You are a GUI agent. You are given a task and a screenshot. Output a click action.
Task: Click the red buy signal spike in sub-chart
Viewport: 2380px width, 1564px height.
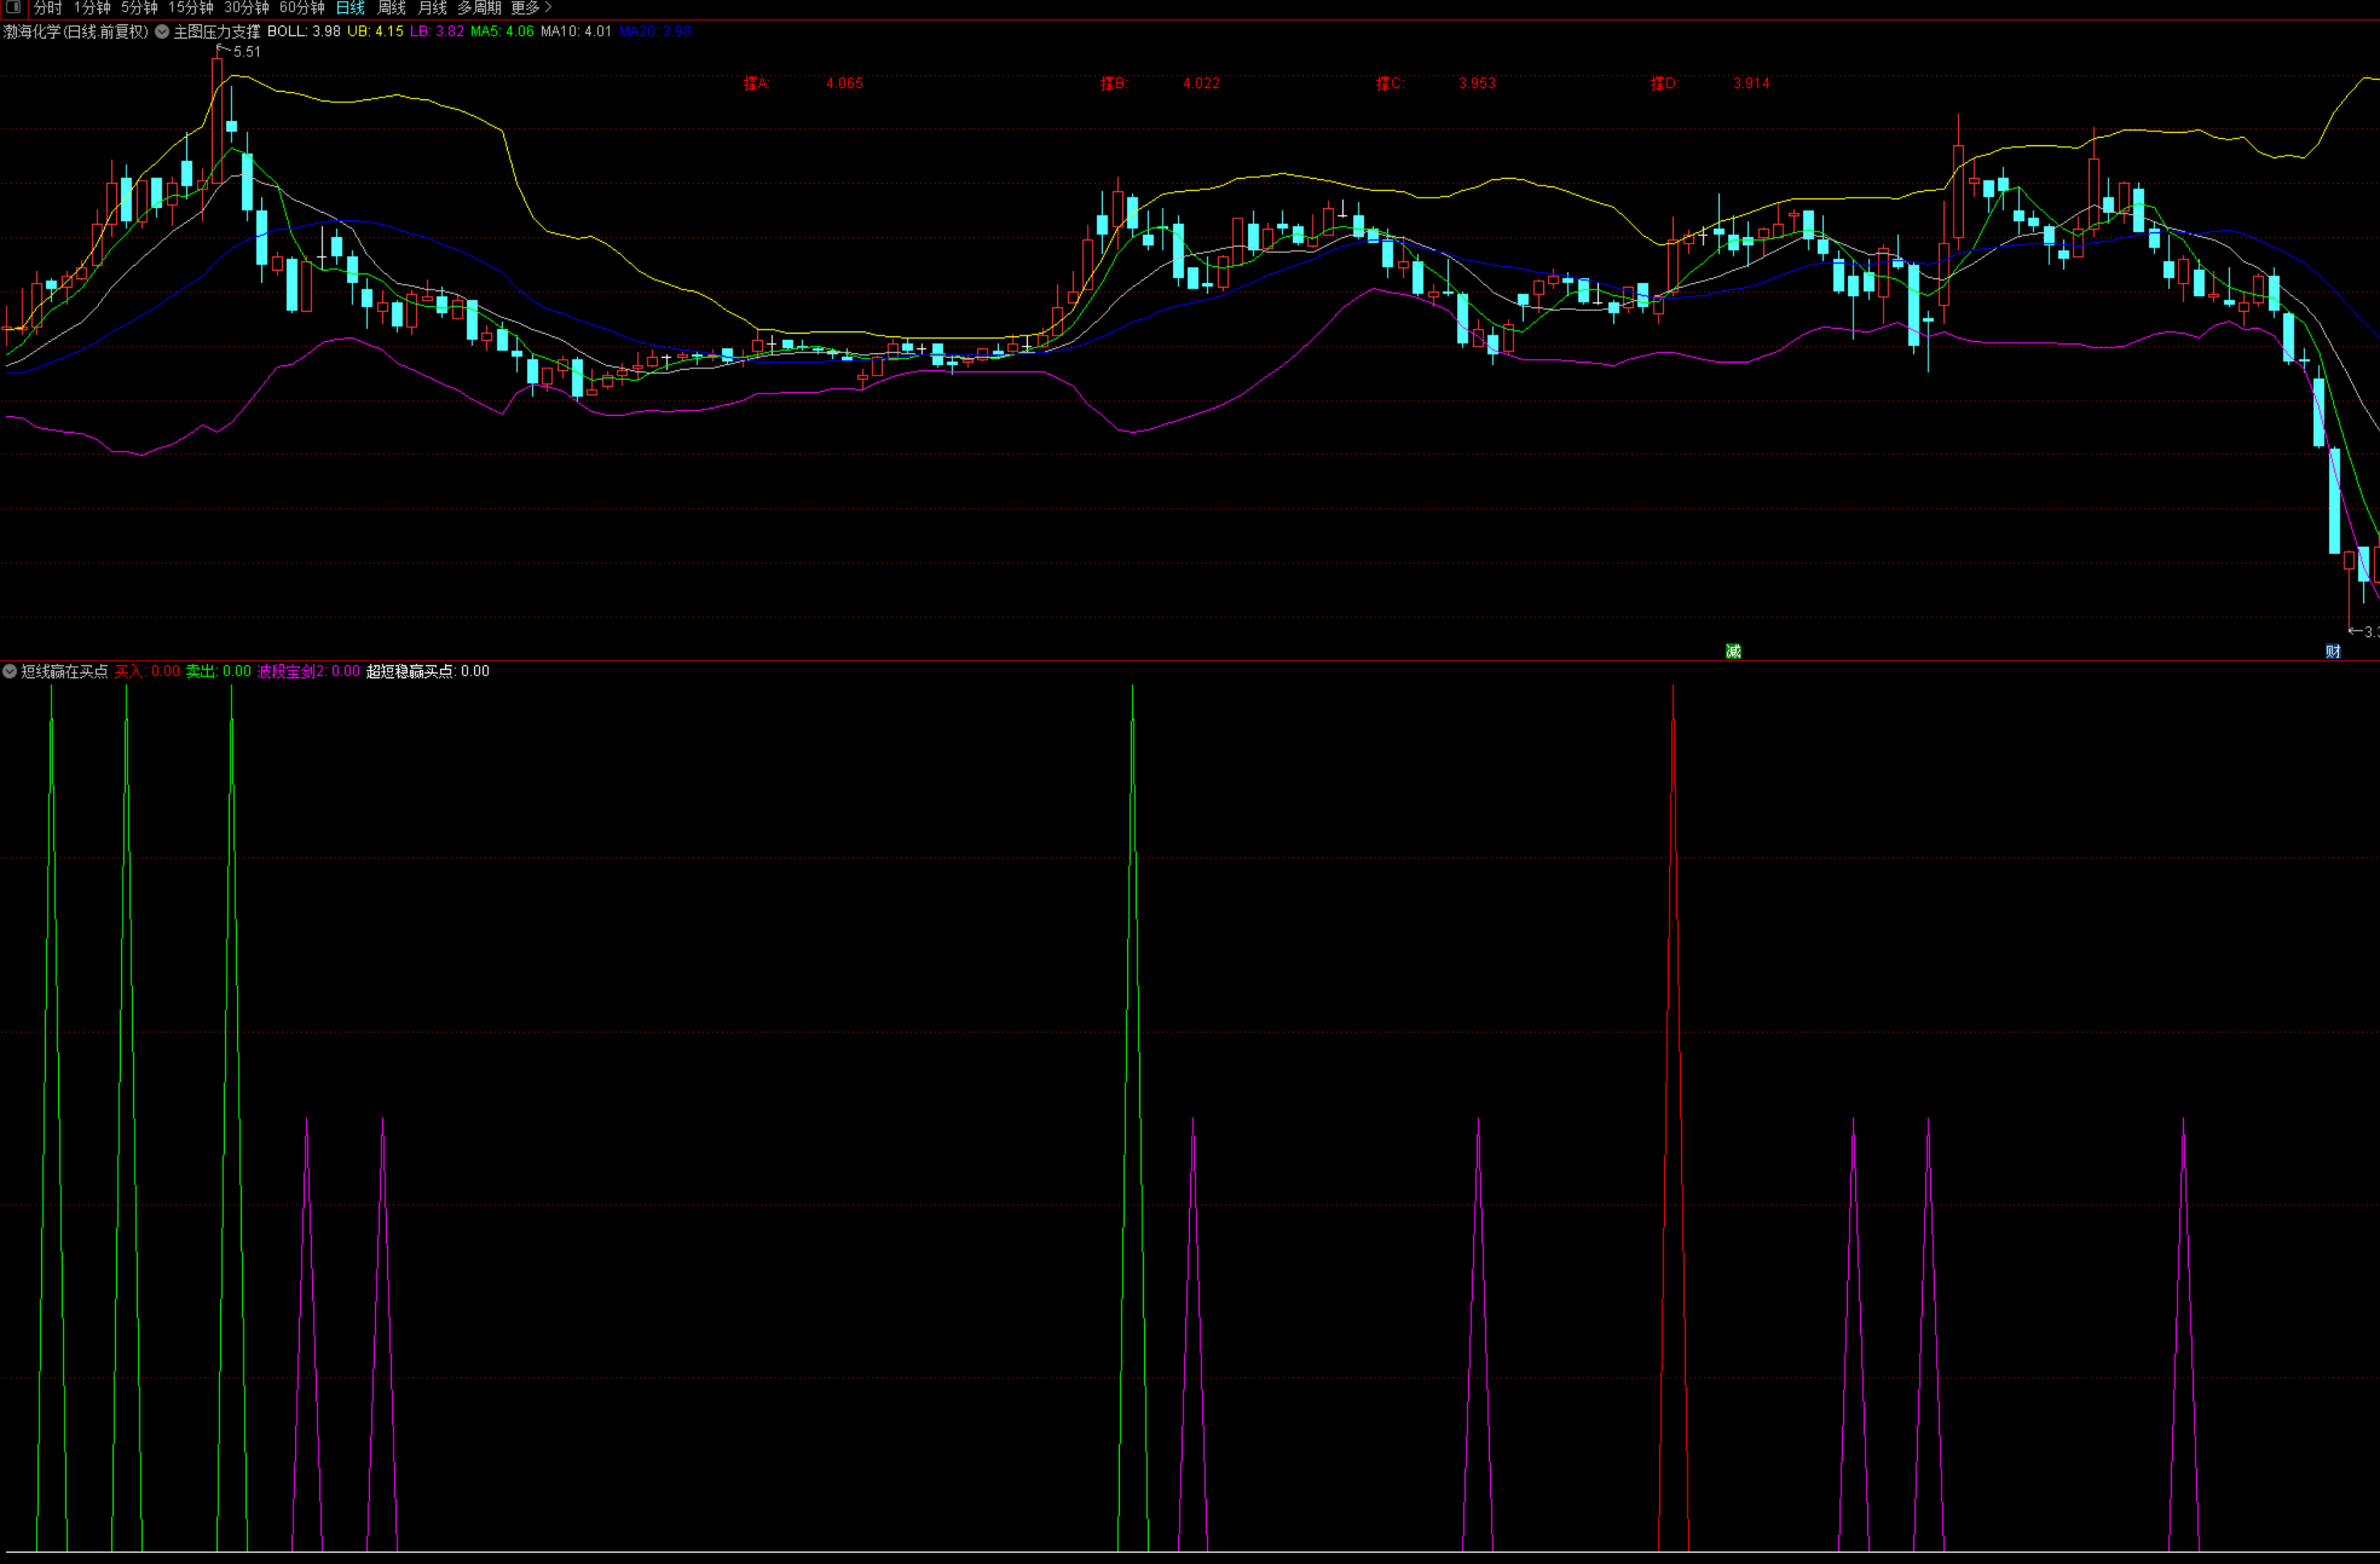(x=1673, y=1118)
